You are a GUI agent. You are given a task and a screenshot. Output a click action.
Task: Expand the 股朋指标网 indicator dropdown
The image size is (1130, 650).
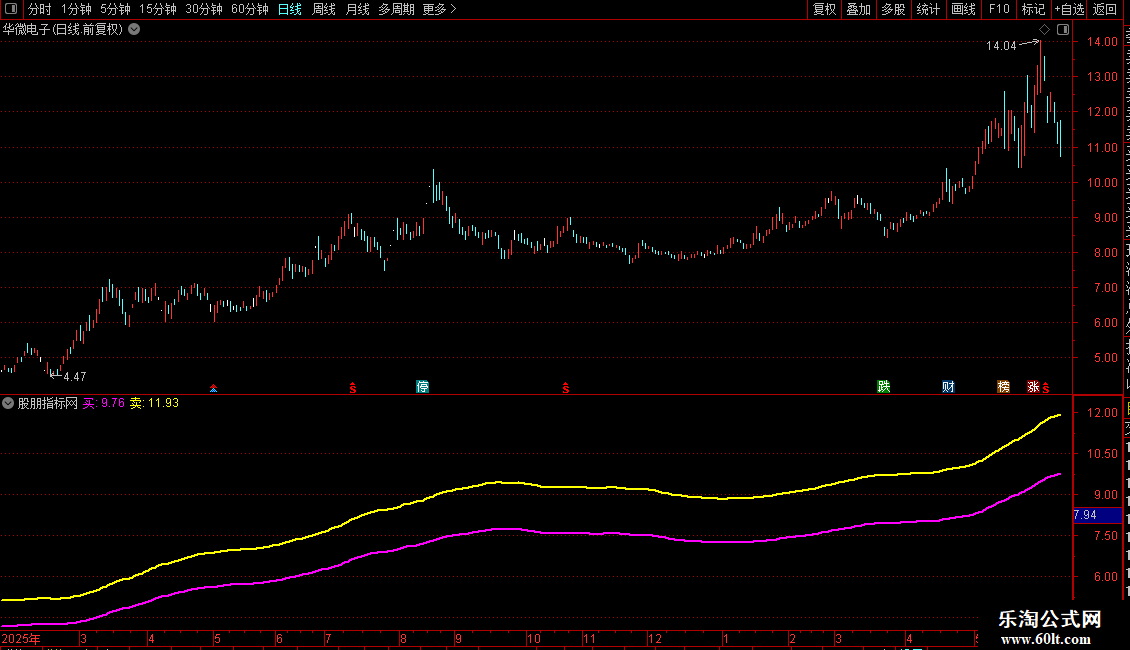pyautogui.click(x=8, y=404)
